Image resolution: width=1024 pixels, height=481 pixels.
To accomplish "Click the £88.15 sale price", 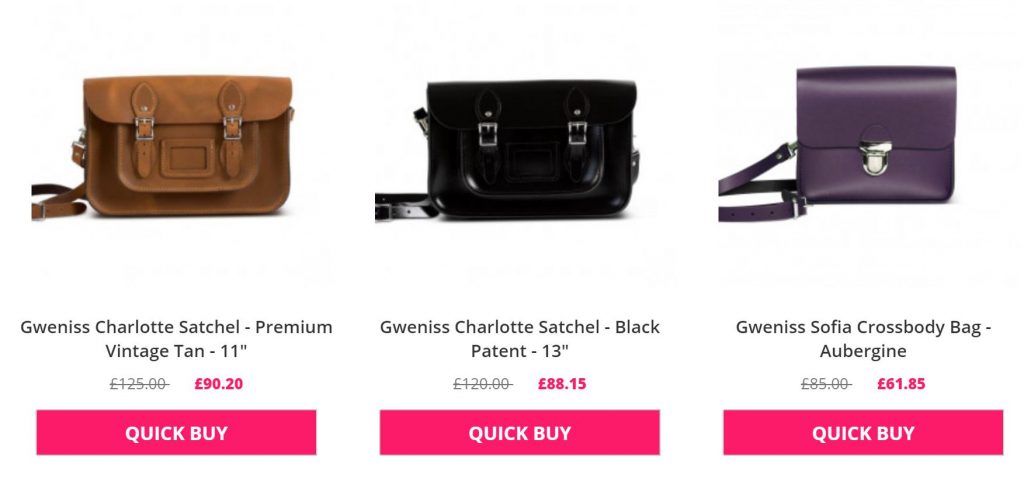I will point(562,383).
